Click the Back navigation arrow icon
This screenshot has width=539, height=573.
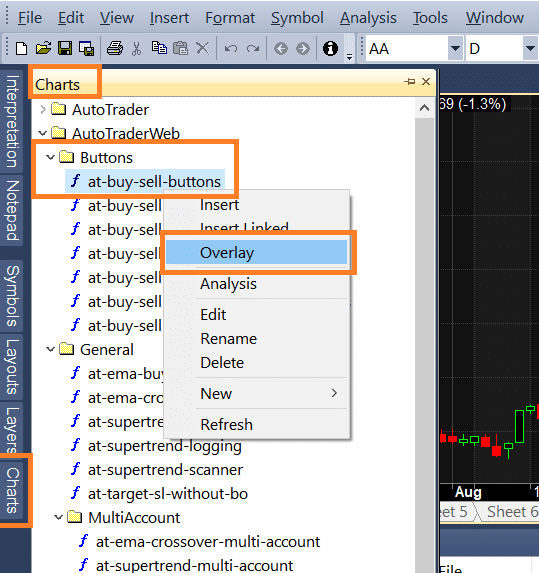click(x=281, y=49)
